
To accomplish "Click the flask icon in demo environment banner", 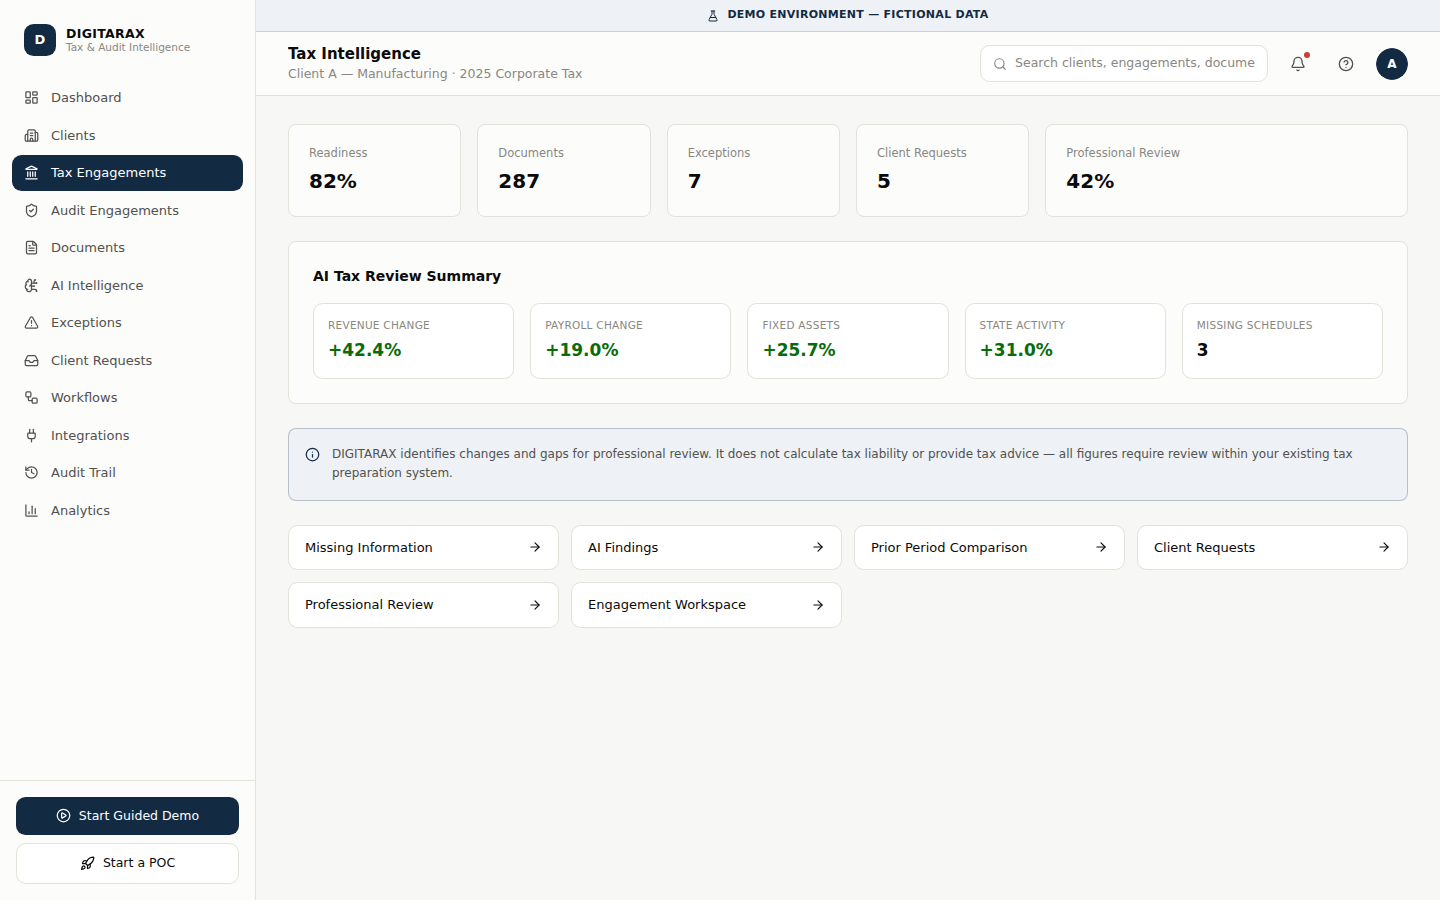I will 713,15.
